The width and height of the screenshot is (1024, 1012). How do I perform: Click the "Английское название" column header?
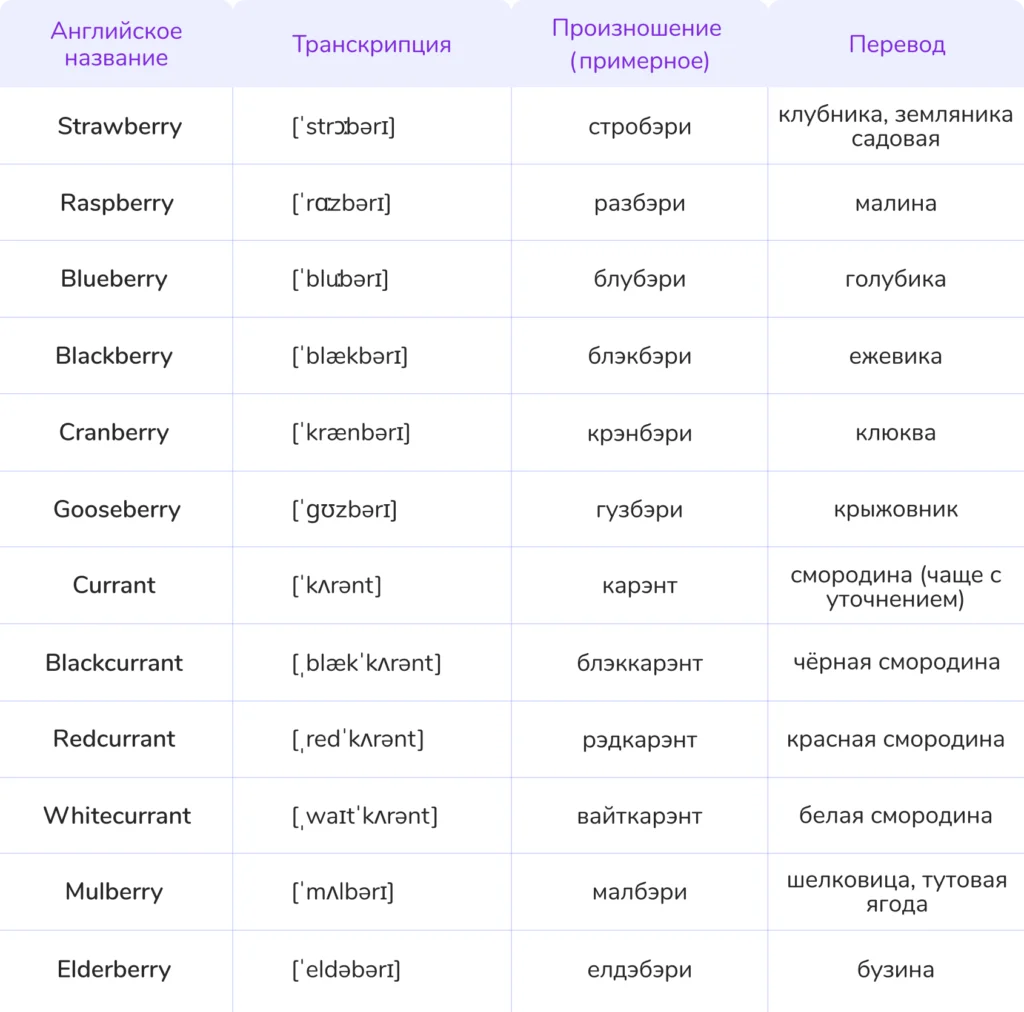116,44
